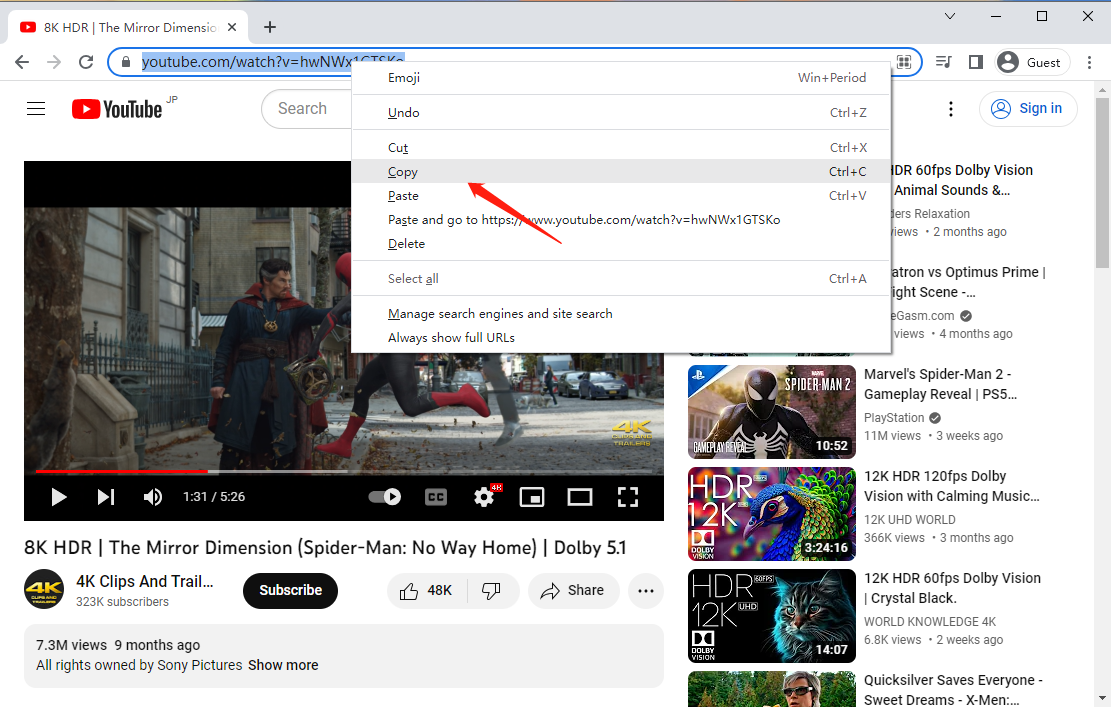Subscribe to the channel
Screen dimensions: 1111x707
point(291,591)
